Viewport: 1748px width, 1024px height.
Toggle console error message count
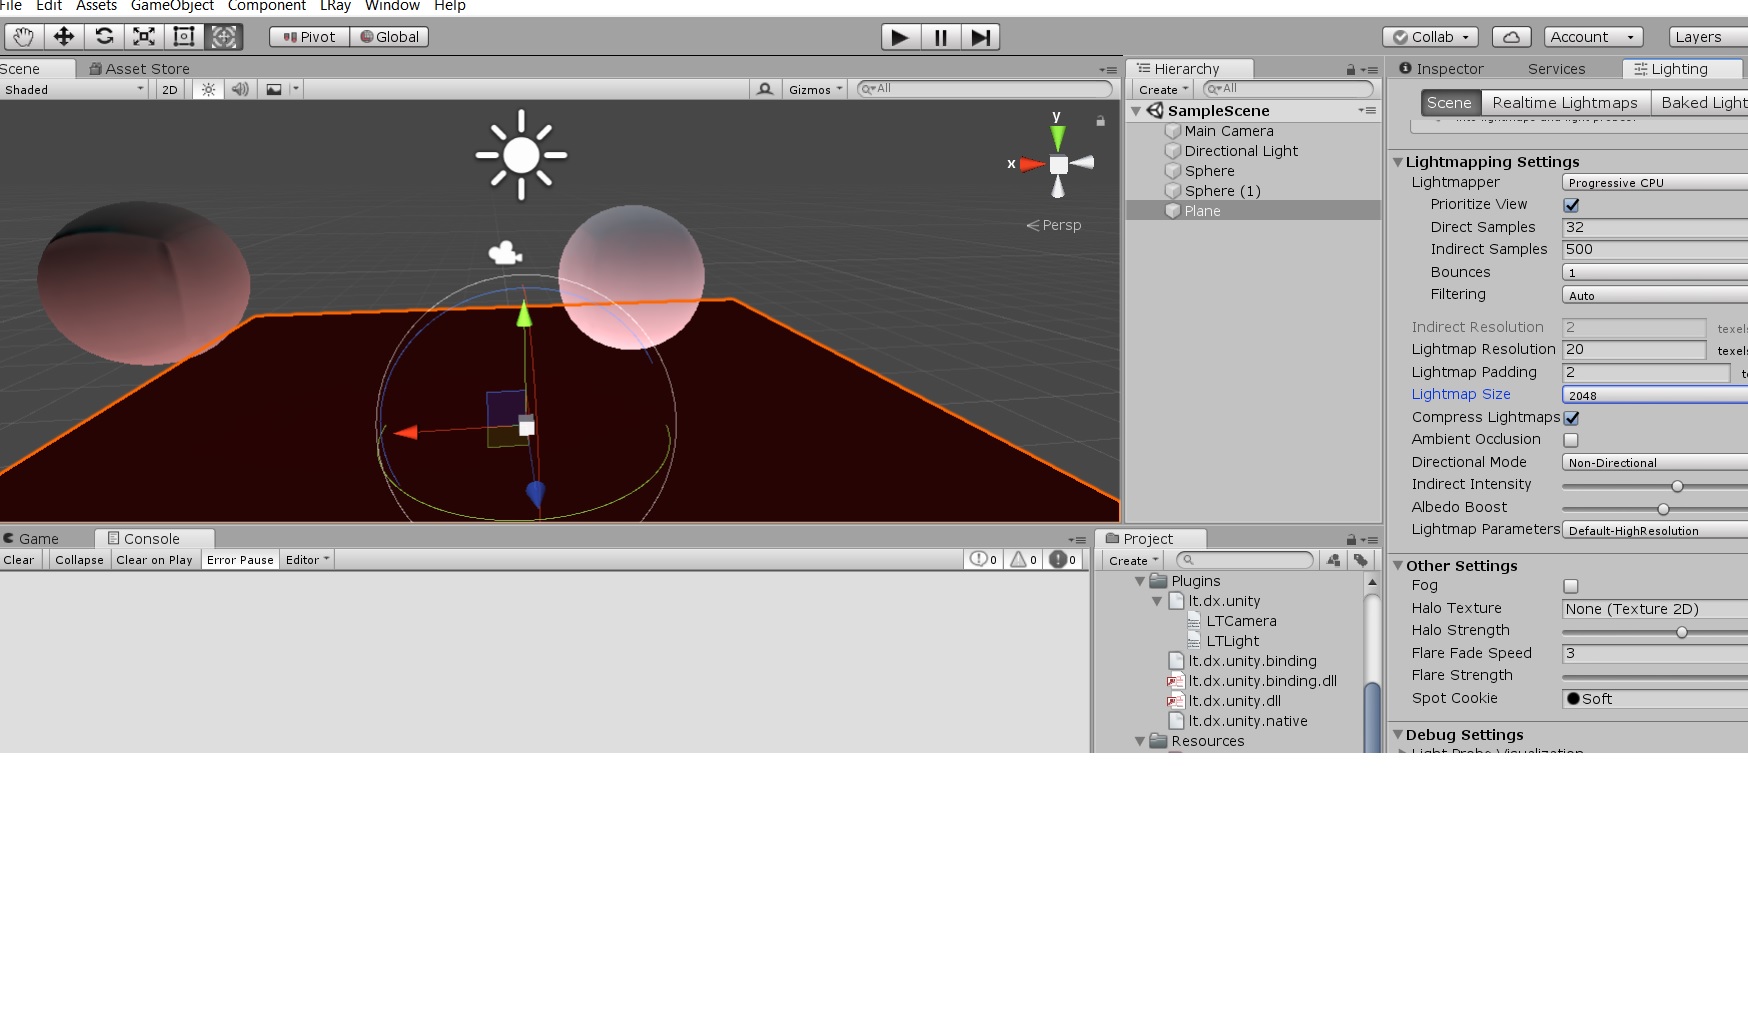pyautogui.click(x=1062, y=560)
